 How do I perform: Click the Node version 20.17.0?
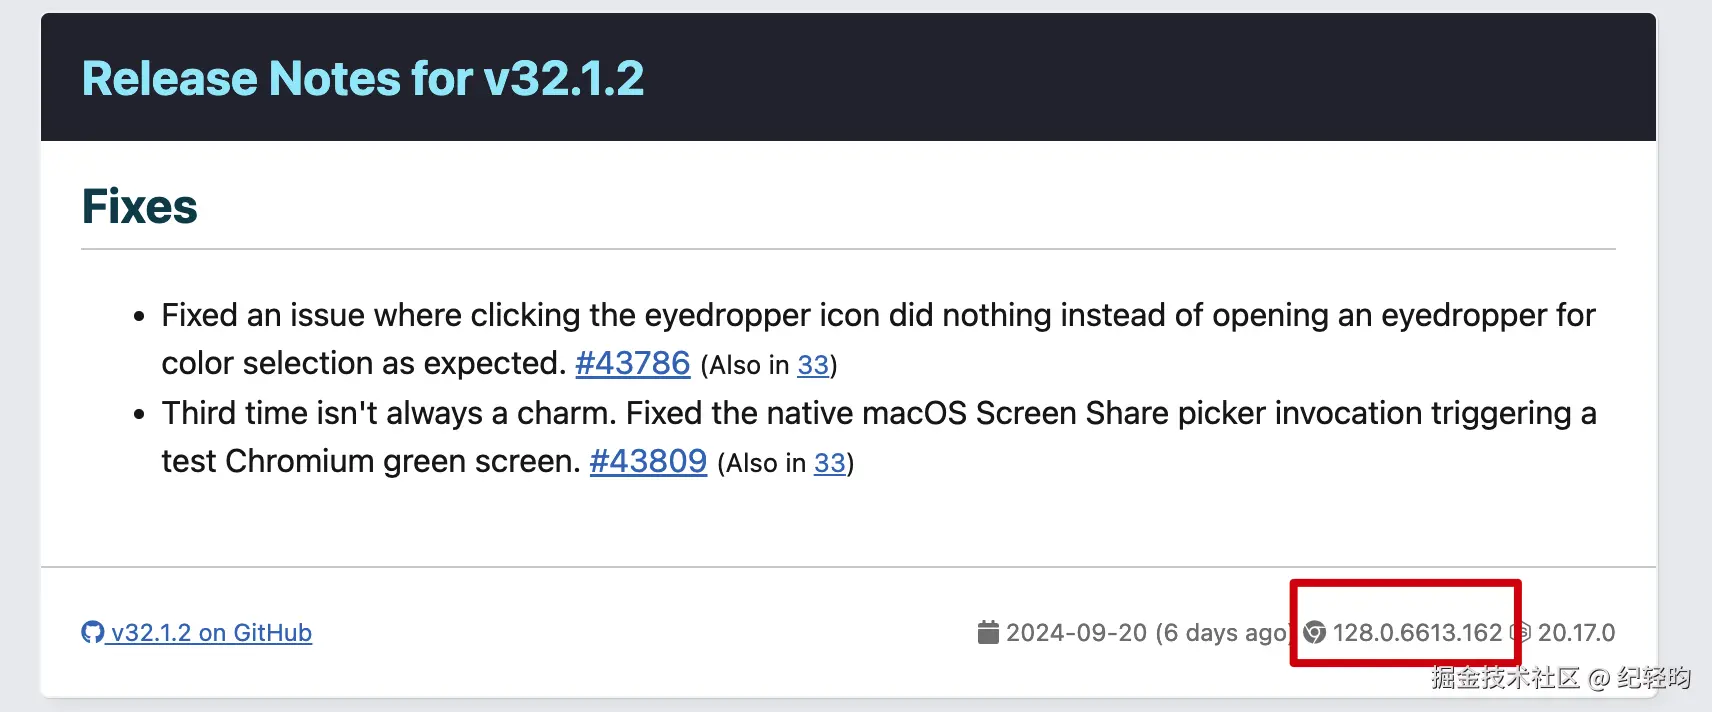pyautogui.click(x=1576, y=633)
